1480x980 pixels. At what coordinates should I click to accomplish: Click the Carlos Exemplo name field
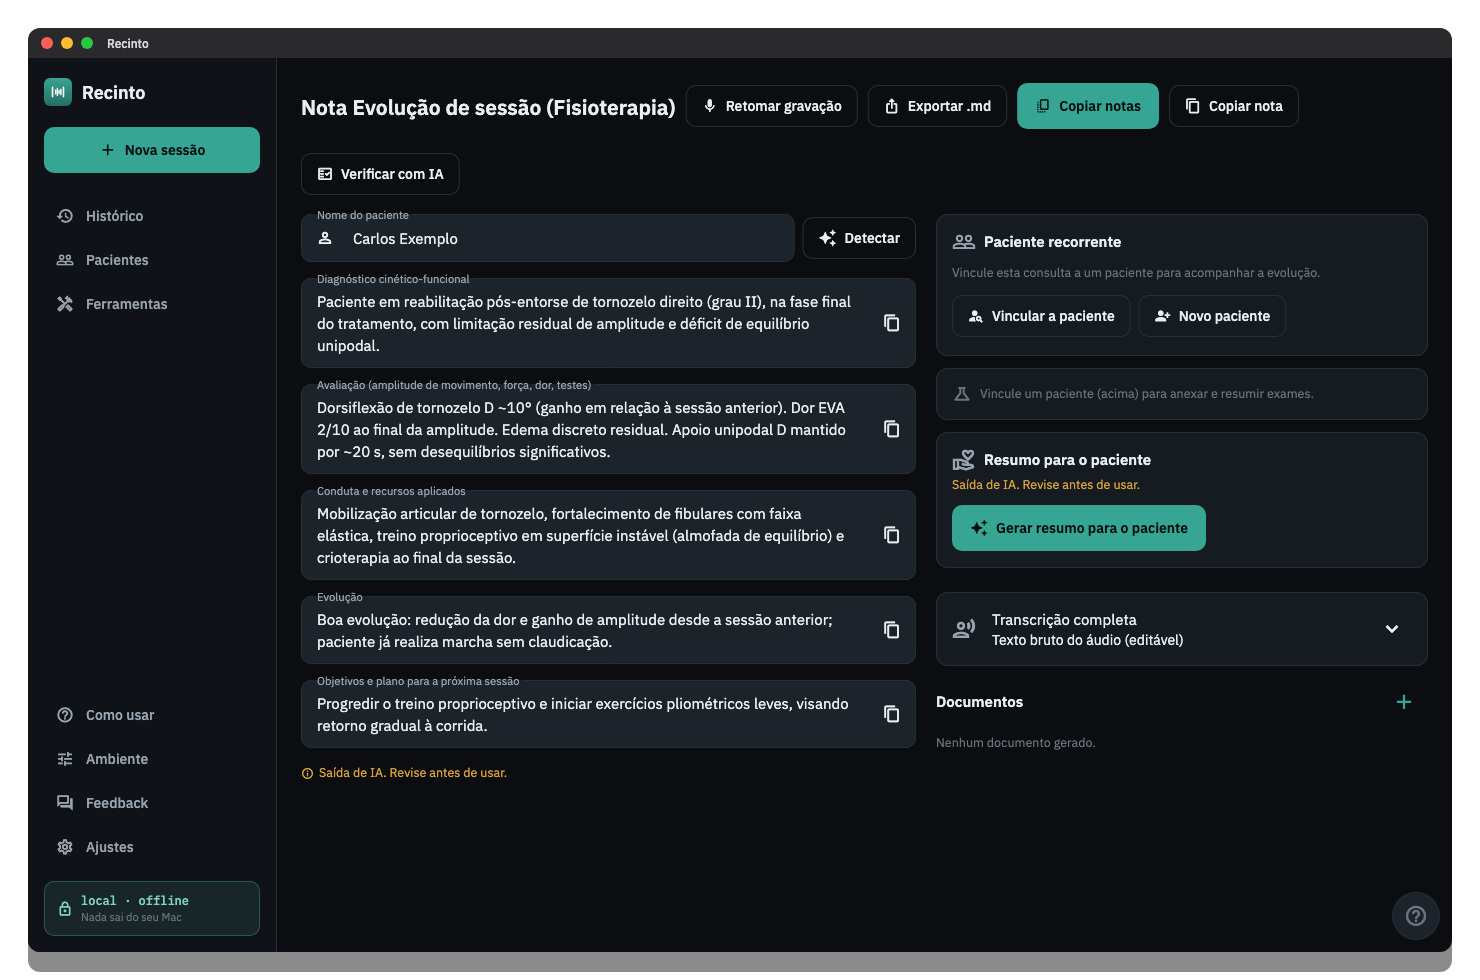point(548,238)
